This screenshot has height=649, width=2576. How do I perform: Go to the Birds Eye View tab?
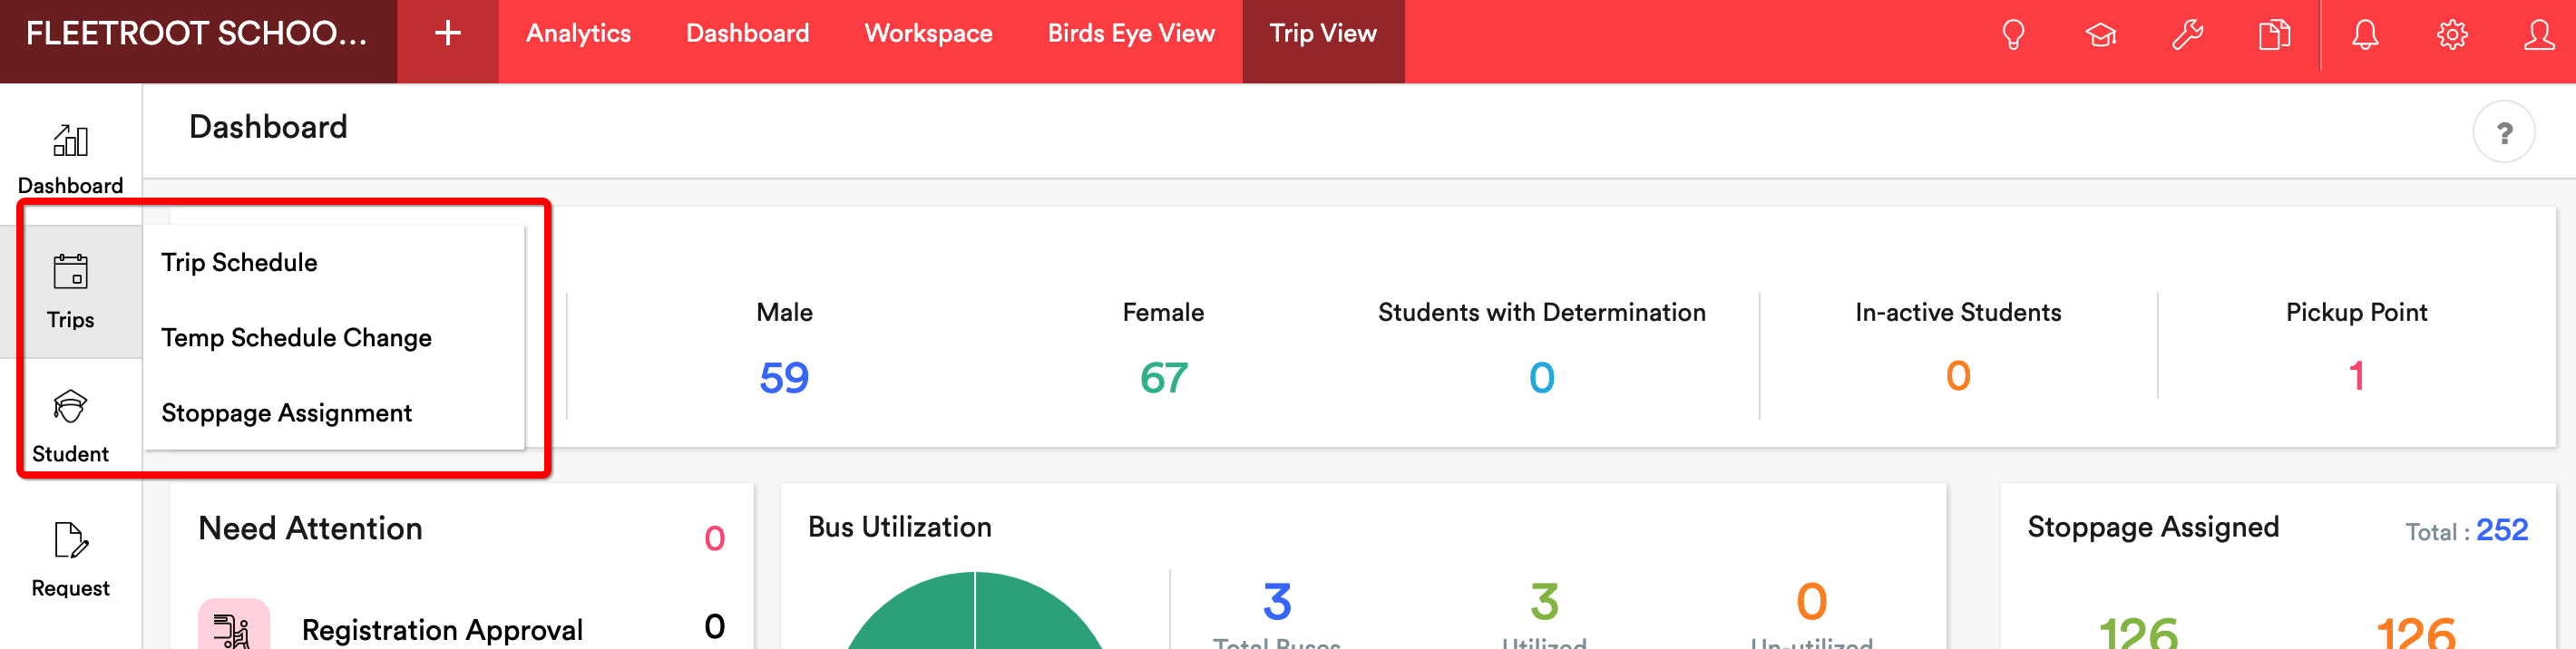pyautogui.click(x=1131, y=34)
